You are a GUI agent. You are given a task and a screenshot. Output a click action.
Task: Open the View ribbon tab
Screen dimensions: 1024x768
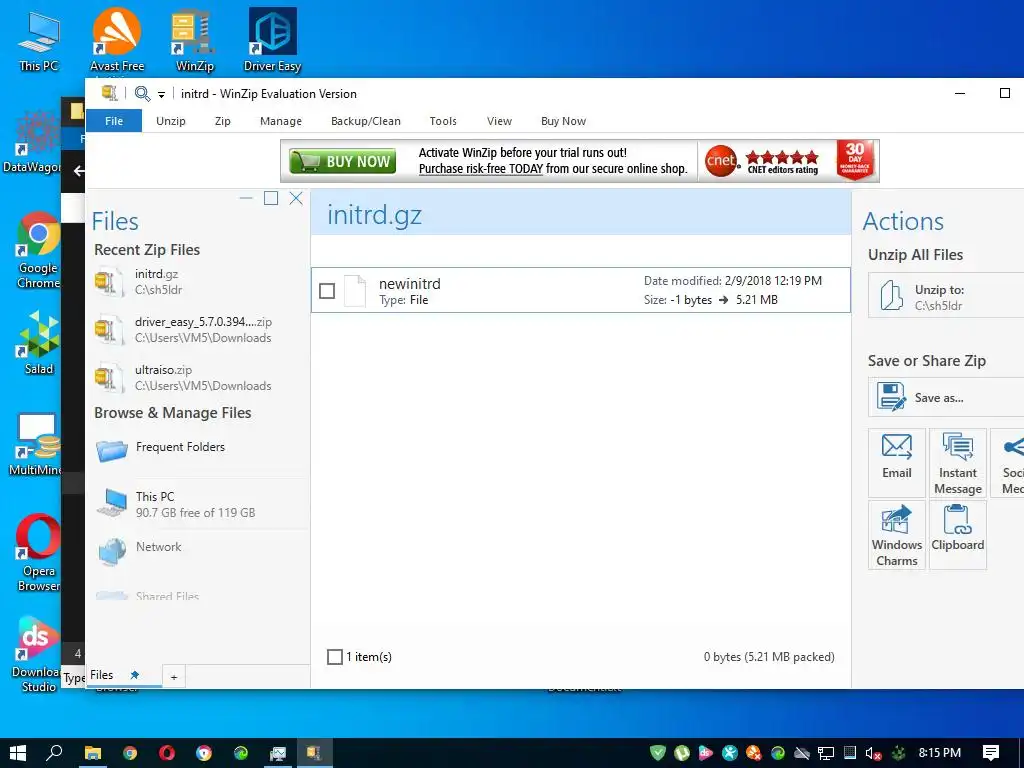pos(499,121)
